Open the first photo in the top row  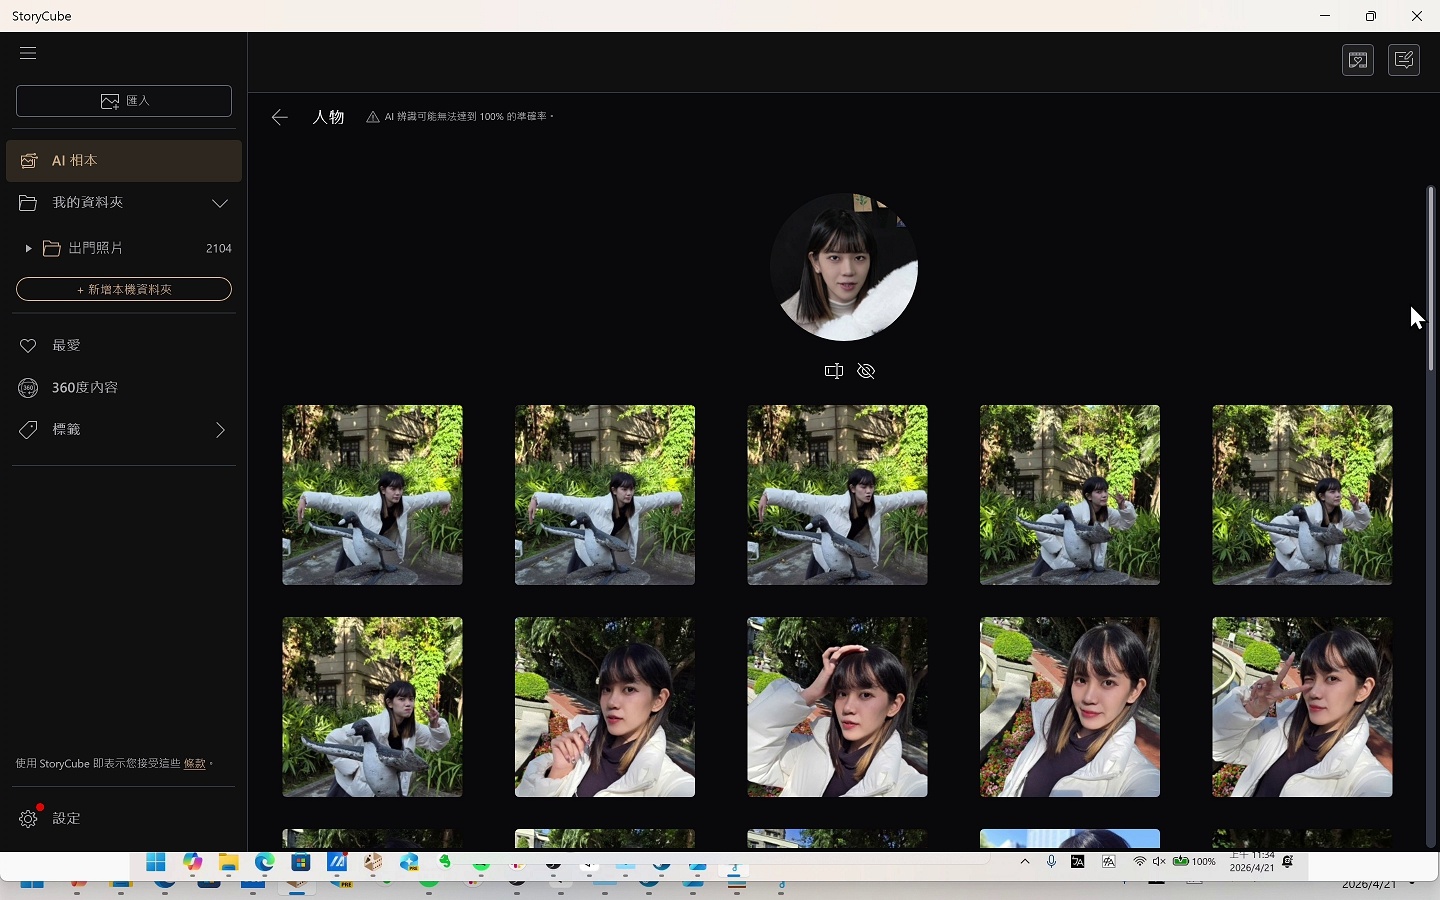[372, 495]
